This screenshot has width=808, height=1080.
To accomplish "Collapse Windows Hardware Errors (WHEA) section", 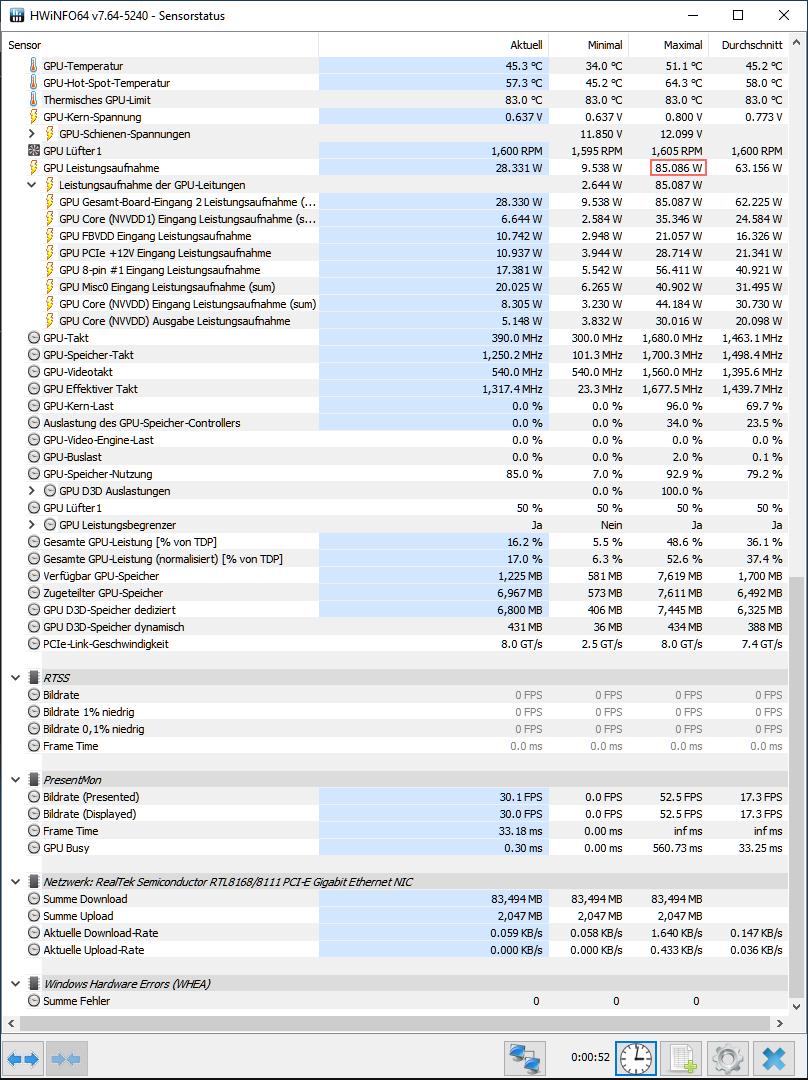I will [15, 984].
